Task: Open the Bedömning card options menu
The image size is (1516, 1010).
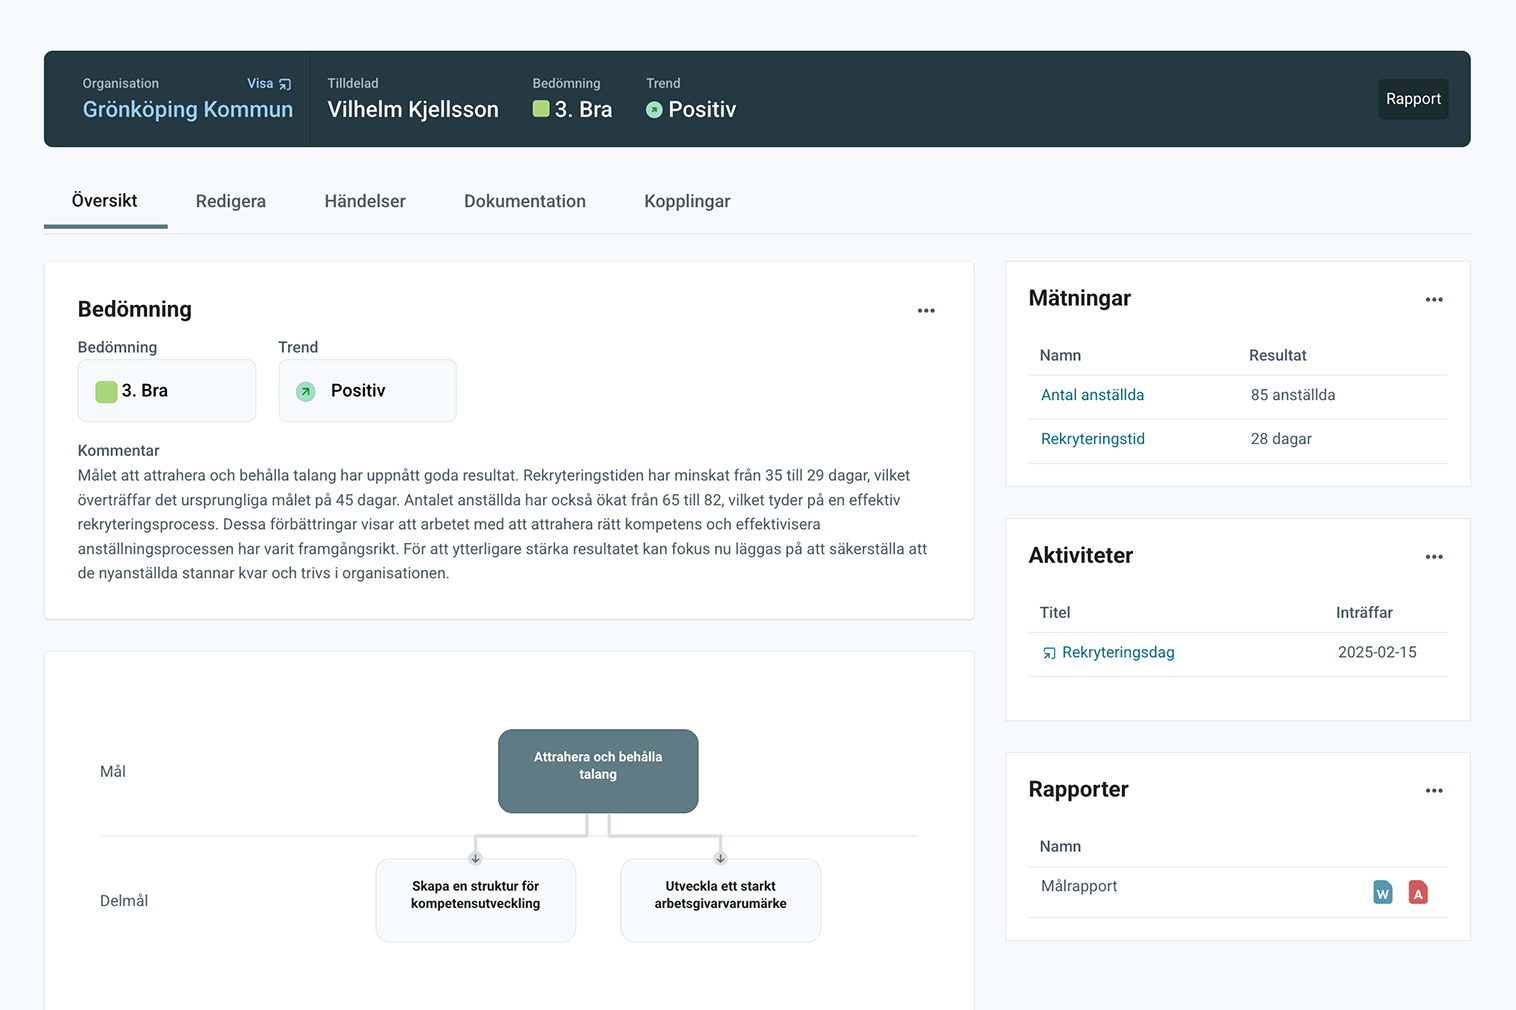Action: point(926,311)
